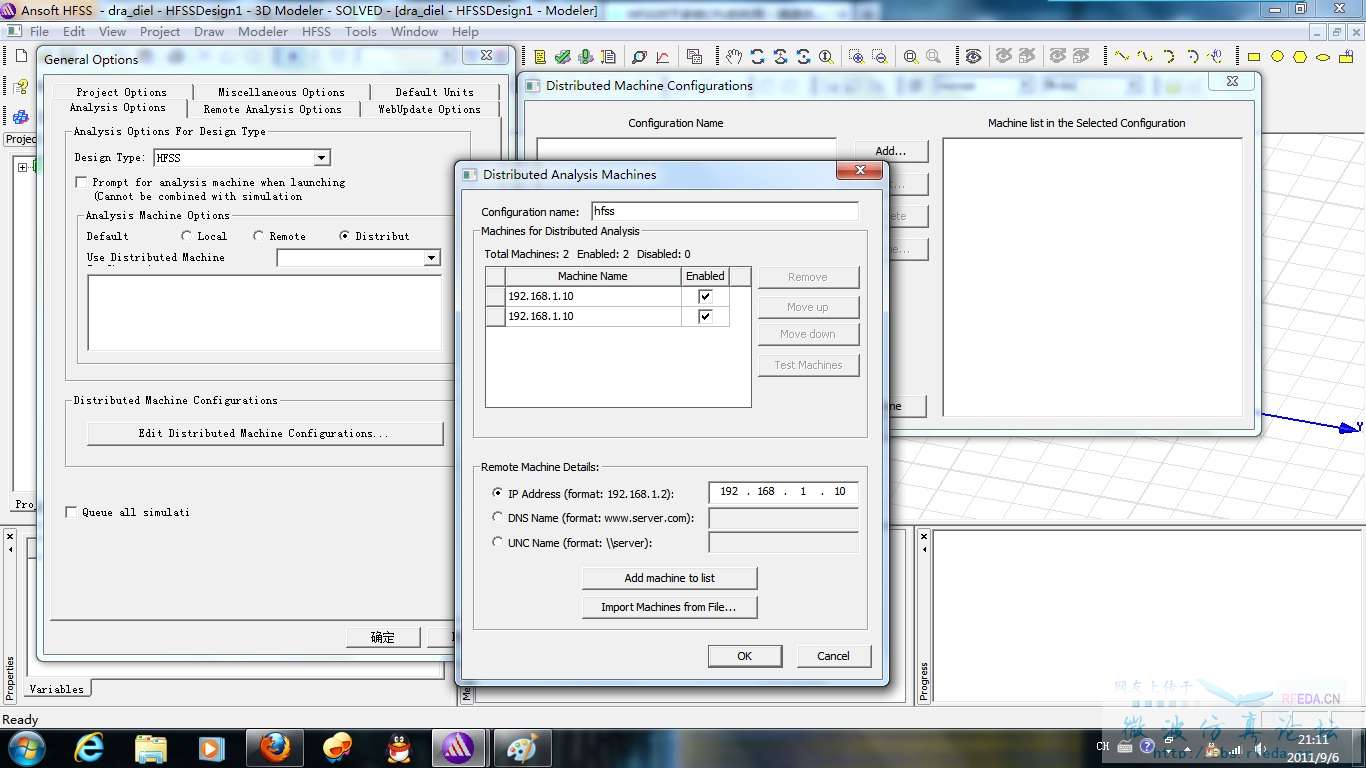
Task: Open the Modeler menu
Action: [x=263, y=31]
